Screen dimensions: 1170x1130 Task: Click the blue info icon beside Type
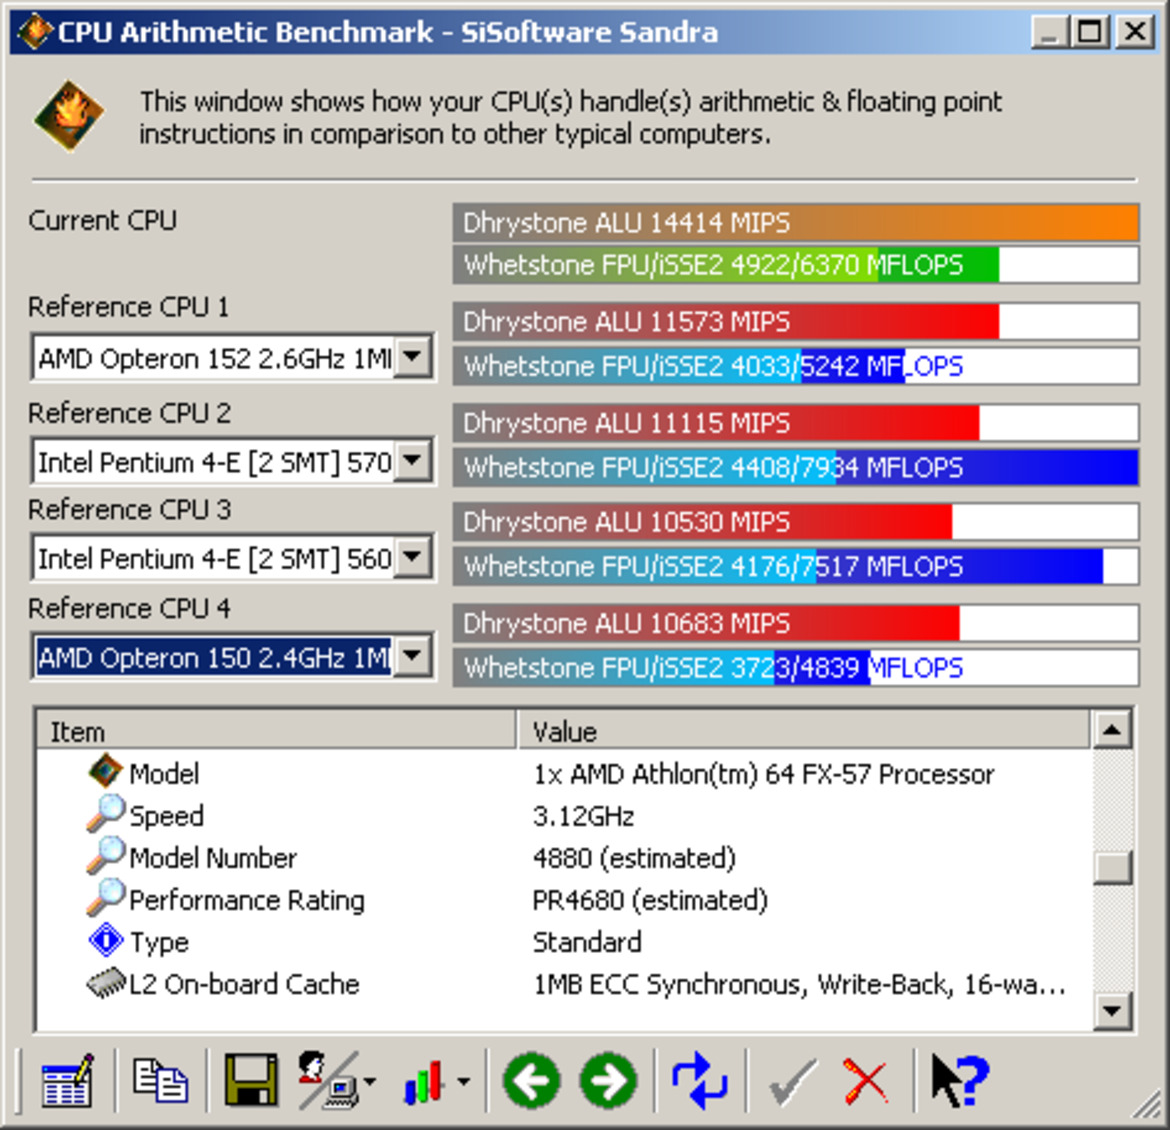tap(106, 940)
